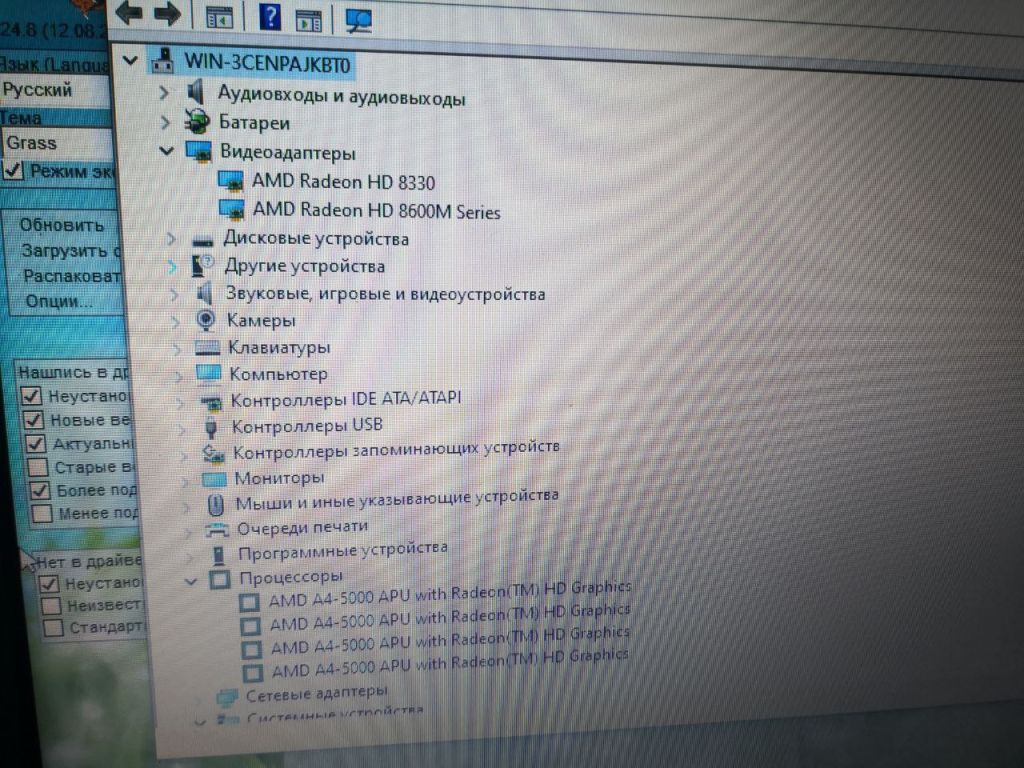This screenshot has height=768, width=1024.
Task: Toggle the console tree toolbar icon
Action: (x=219, y=18)
